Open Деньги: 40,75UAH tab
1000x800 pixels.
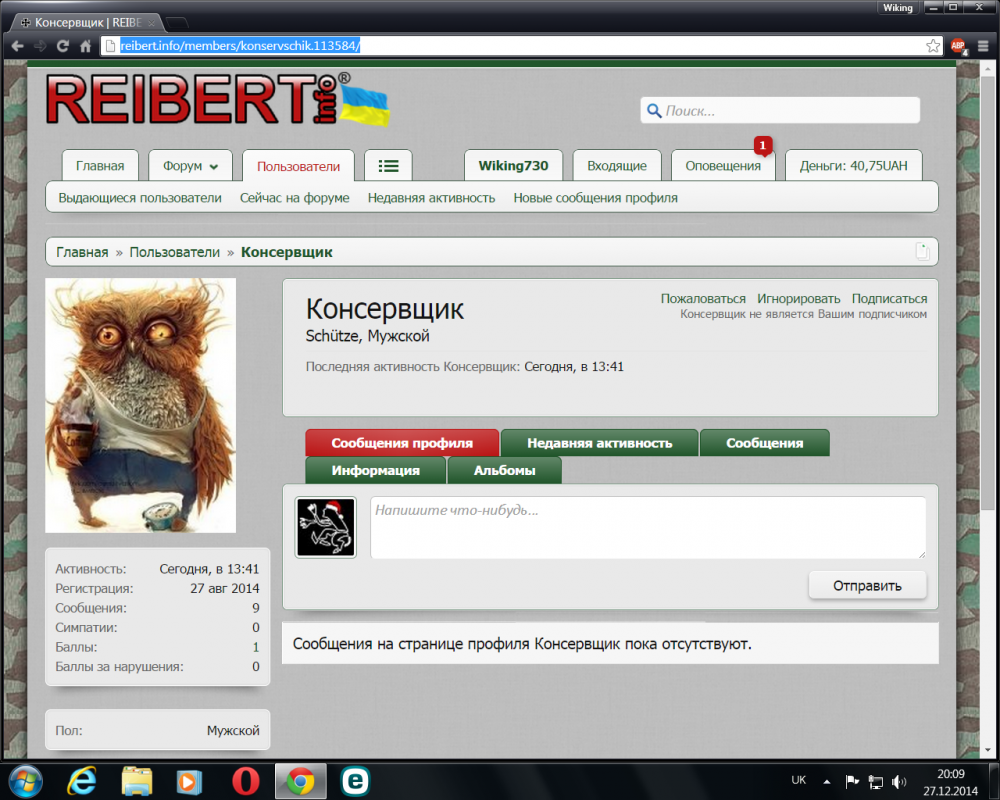click(x=853, y=166)
